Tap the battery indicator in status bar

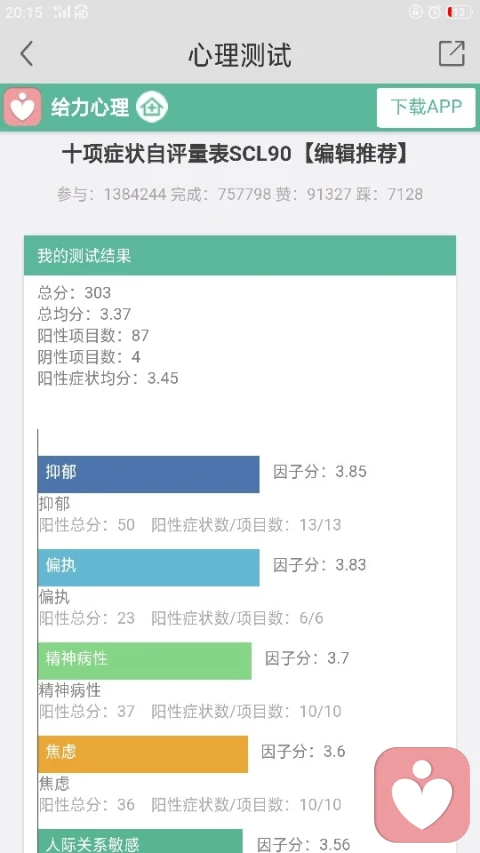[x=459, y=12]
